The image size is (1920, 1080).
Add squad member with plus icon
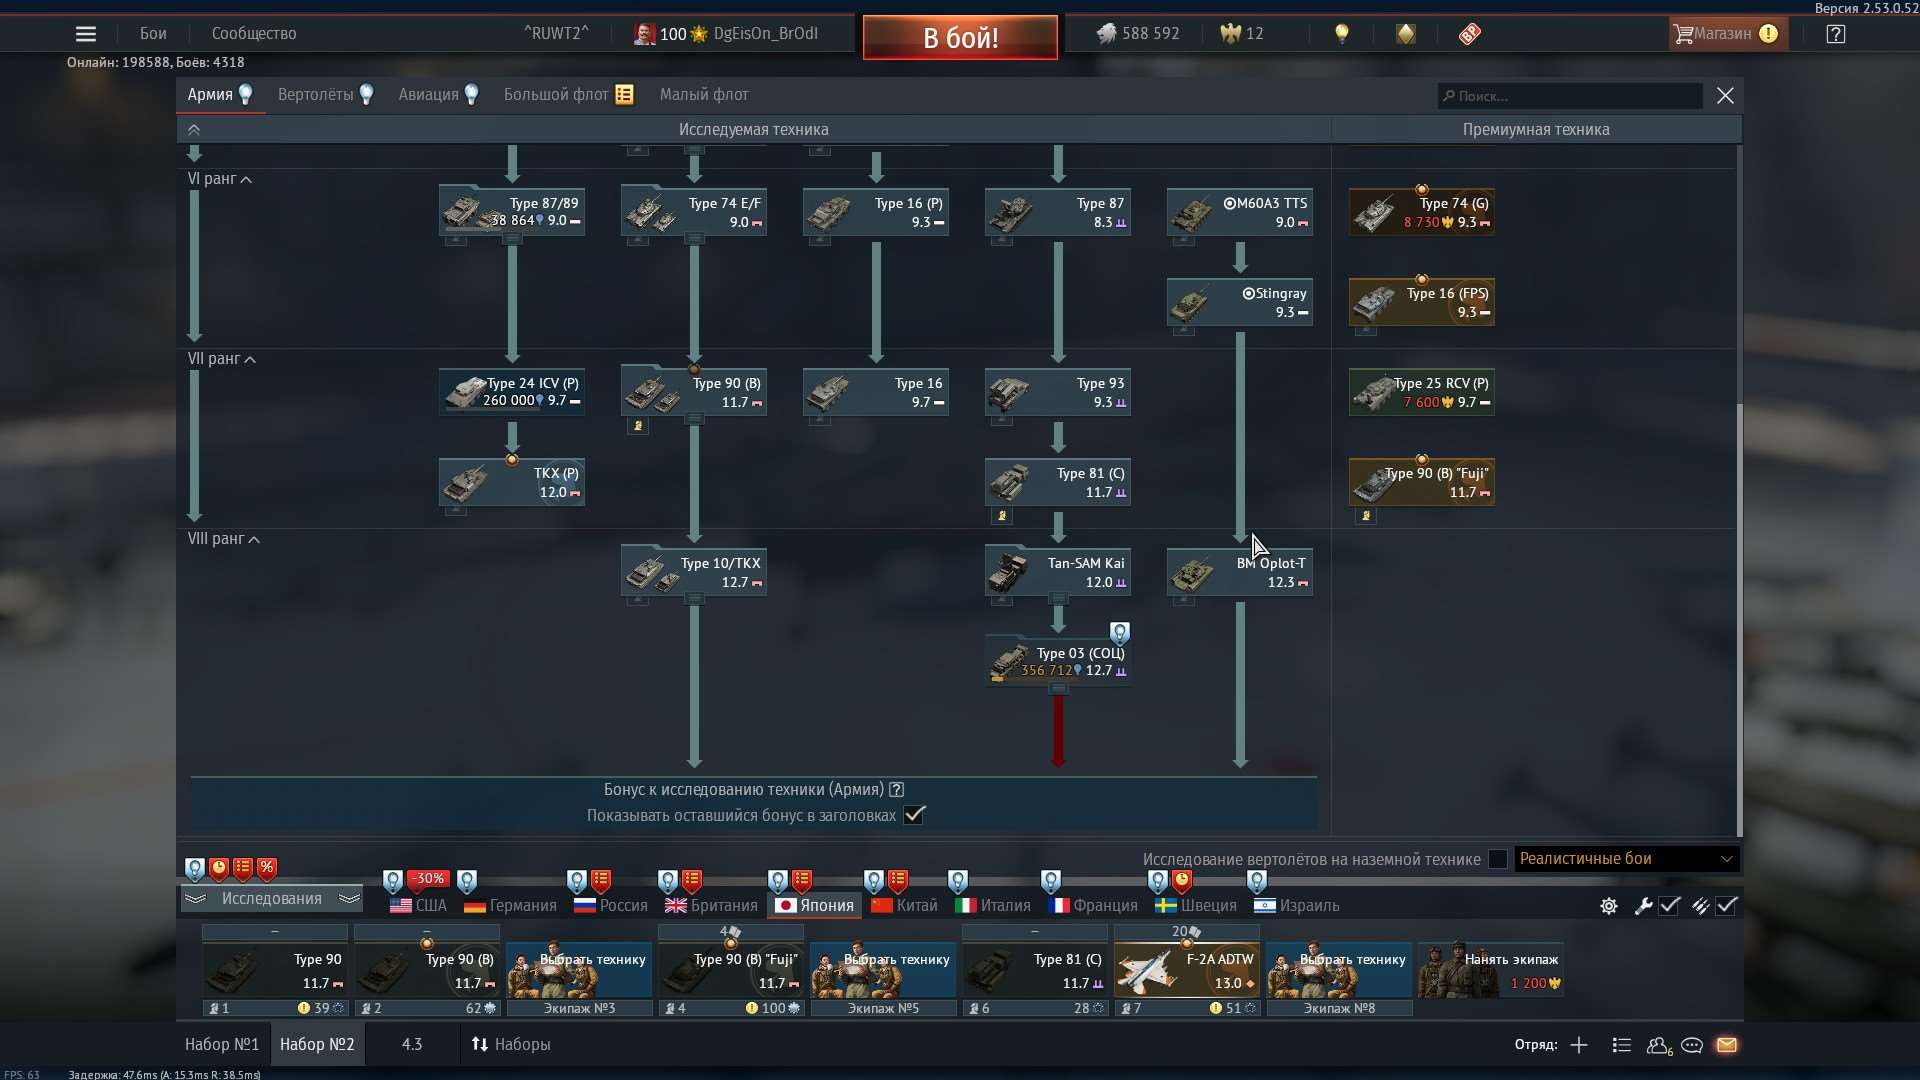coord(1579,1045)
